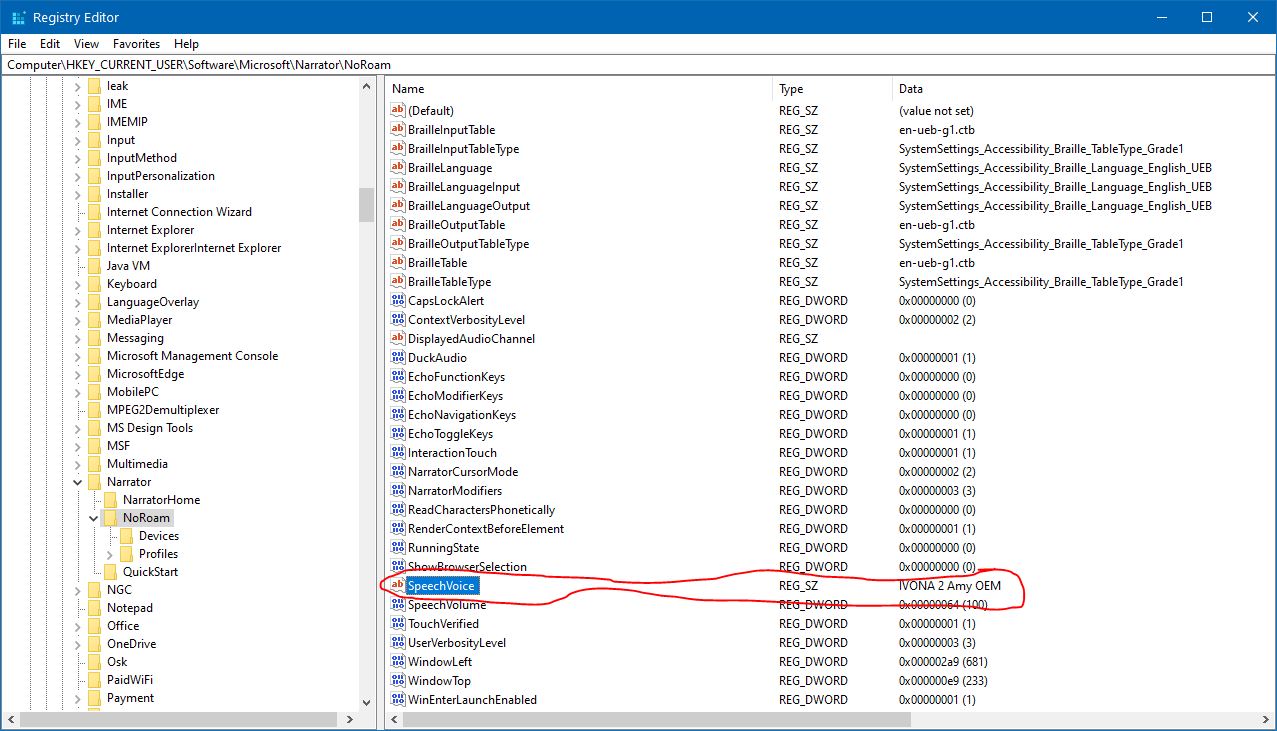
Task: Expand the MediaPlayer key
Action: click(x=78, y=320)
